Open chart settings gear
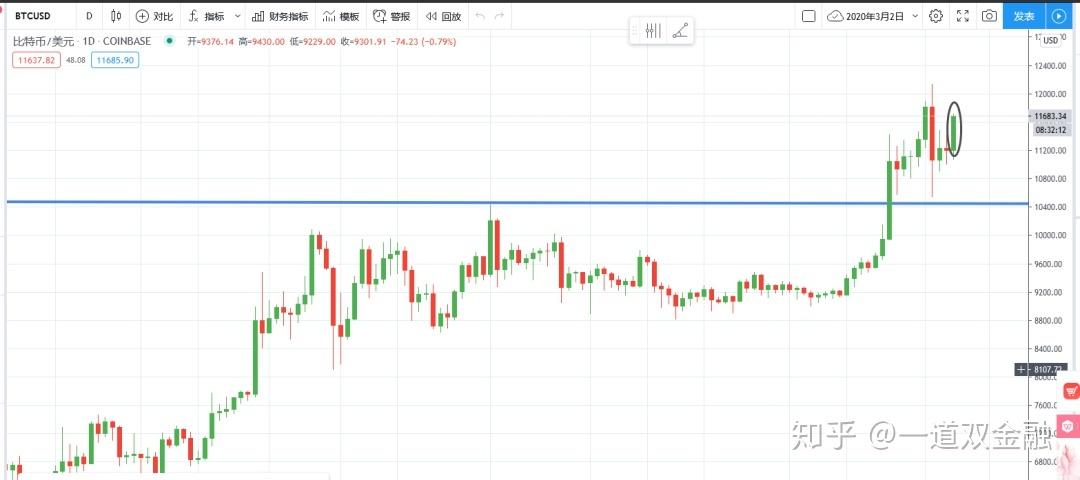Screen dimensions: 1080x480 pos(936,16)
